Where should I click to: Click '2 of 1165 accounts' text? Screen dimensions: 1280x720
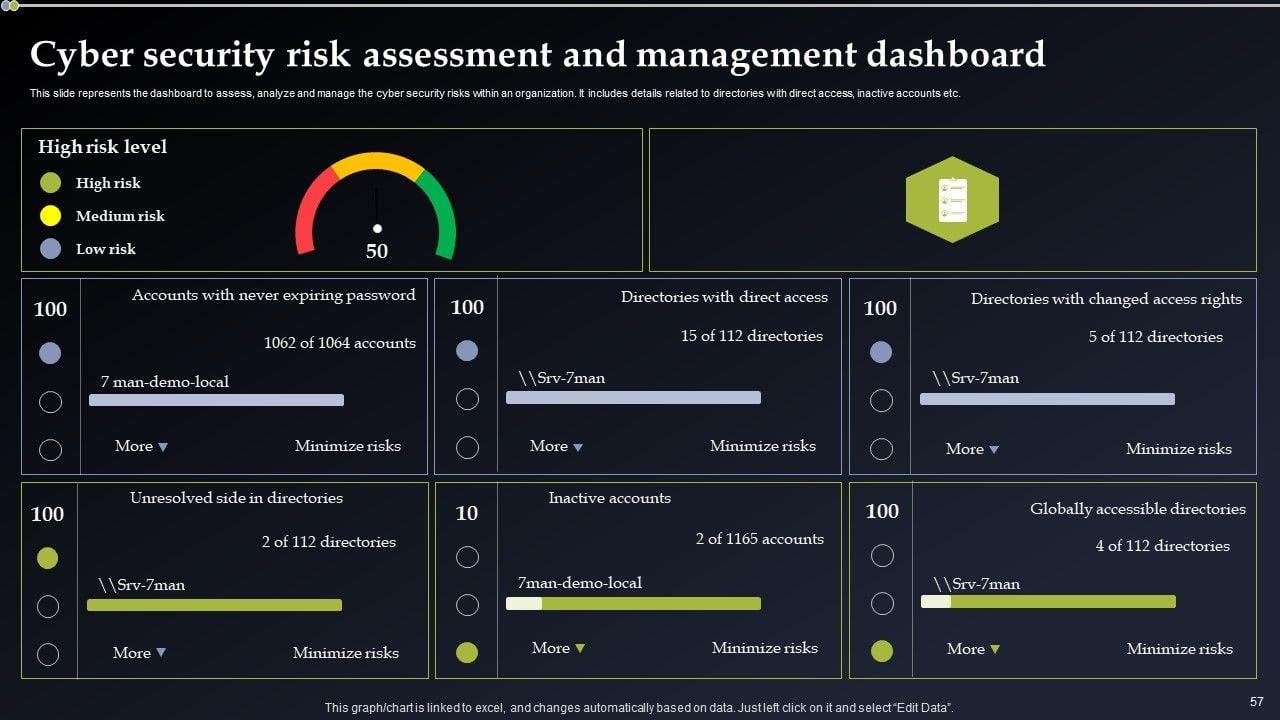point(760,539)
